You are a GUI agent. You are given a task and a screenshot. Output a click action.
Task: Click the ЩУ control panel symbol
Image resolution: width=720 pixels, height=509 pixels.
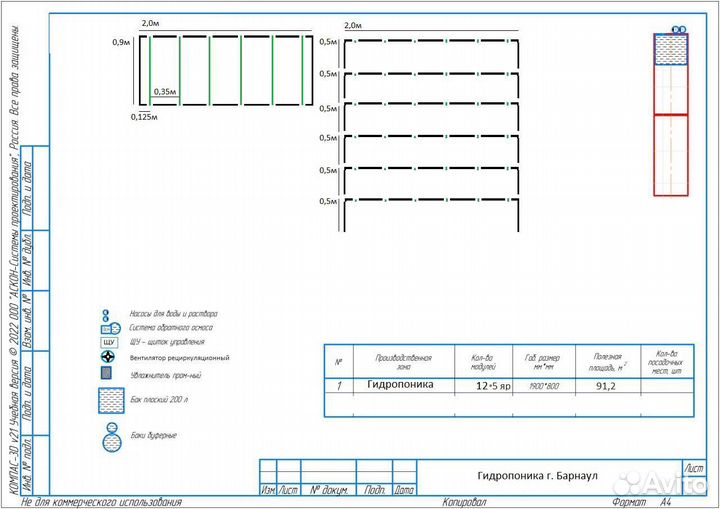(x=110, y=342)
